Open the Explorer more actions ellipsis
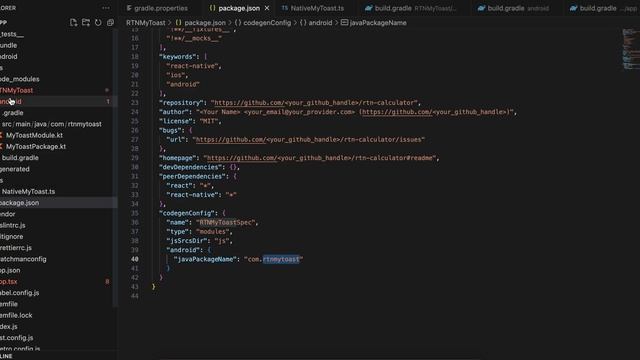The width and height of the screenshot is (640, 360). click(x=106, y=8)
